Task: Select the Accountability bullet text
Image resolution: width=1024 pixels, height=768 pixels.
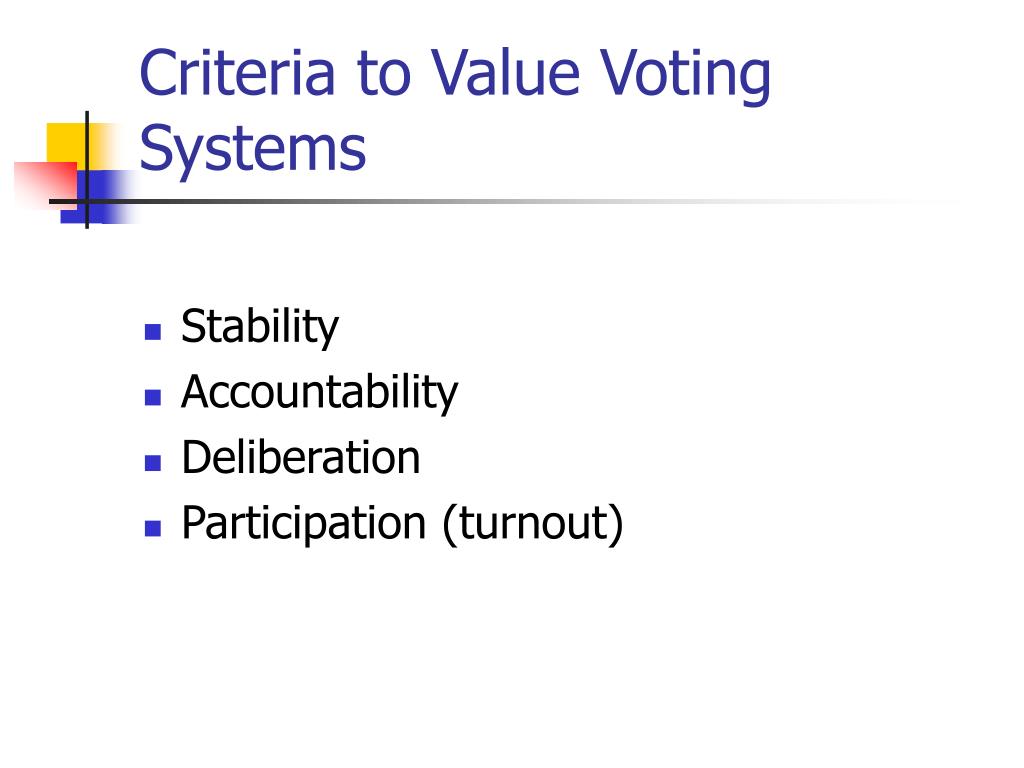Action: click(319, 392)
